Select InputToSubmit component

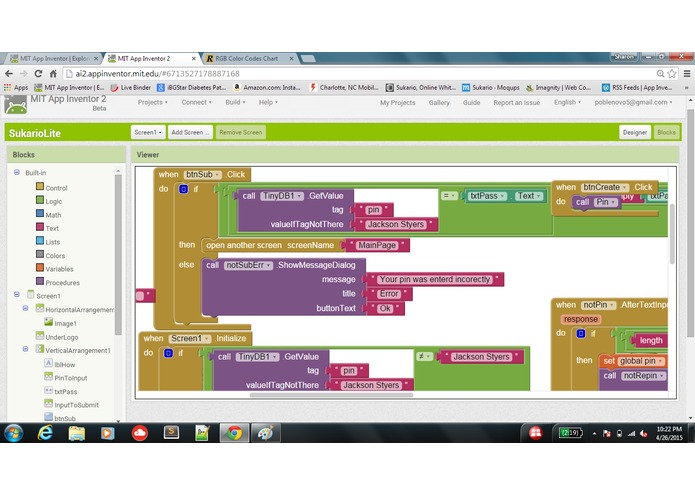coord(71,405)
